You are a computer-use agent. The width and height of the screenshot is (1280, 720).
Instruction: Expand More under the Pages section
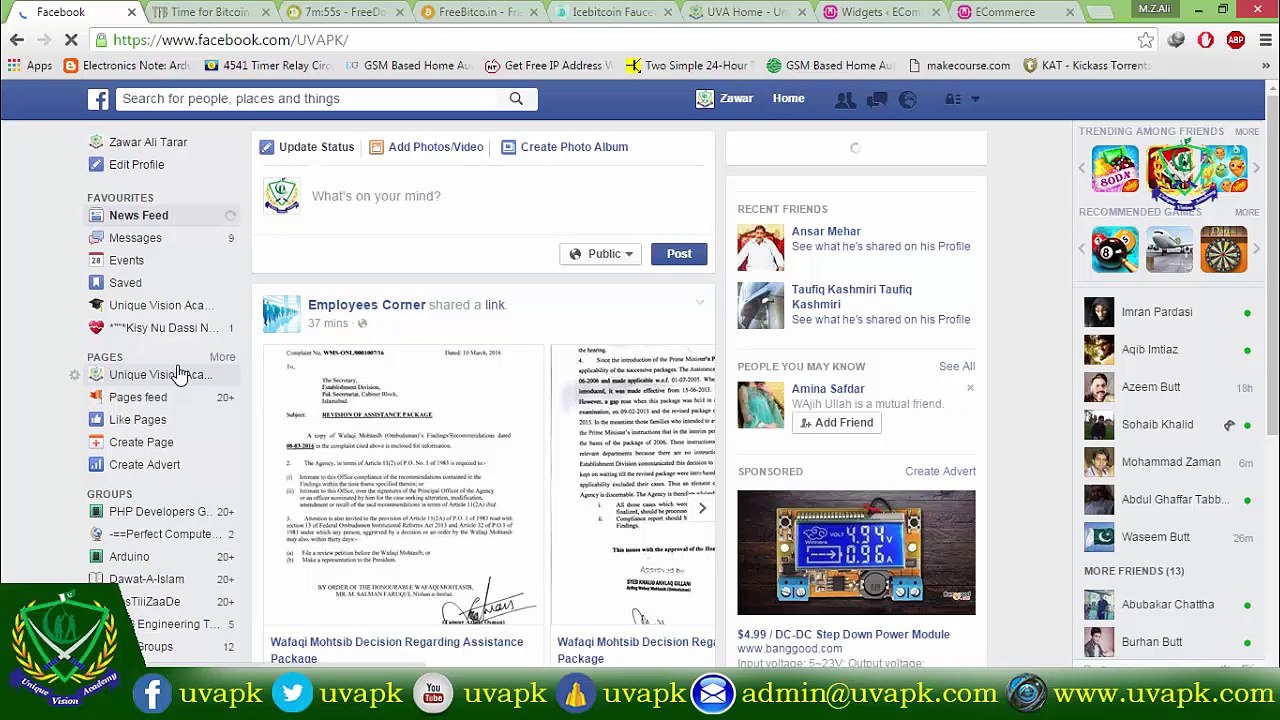coord(222,357)
